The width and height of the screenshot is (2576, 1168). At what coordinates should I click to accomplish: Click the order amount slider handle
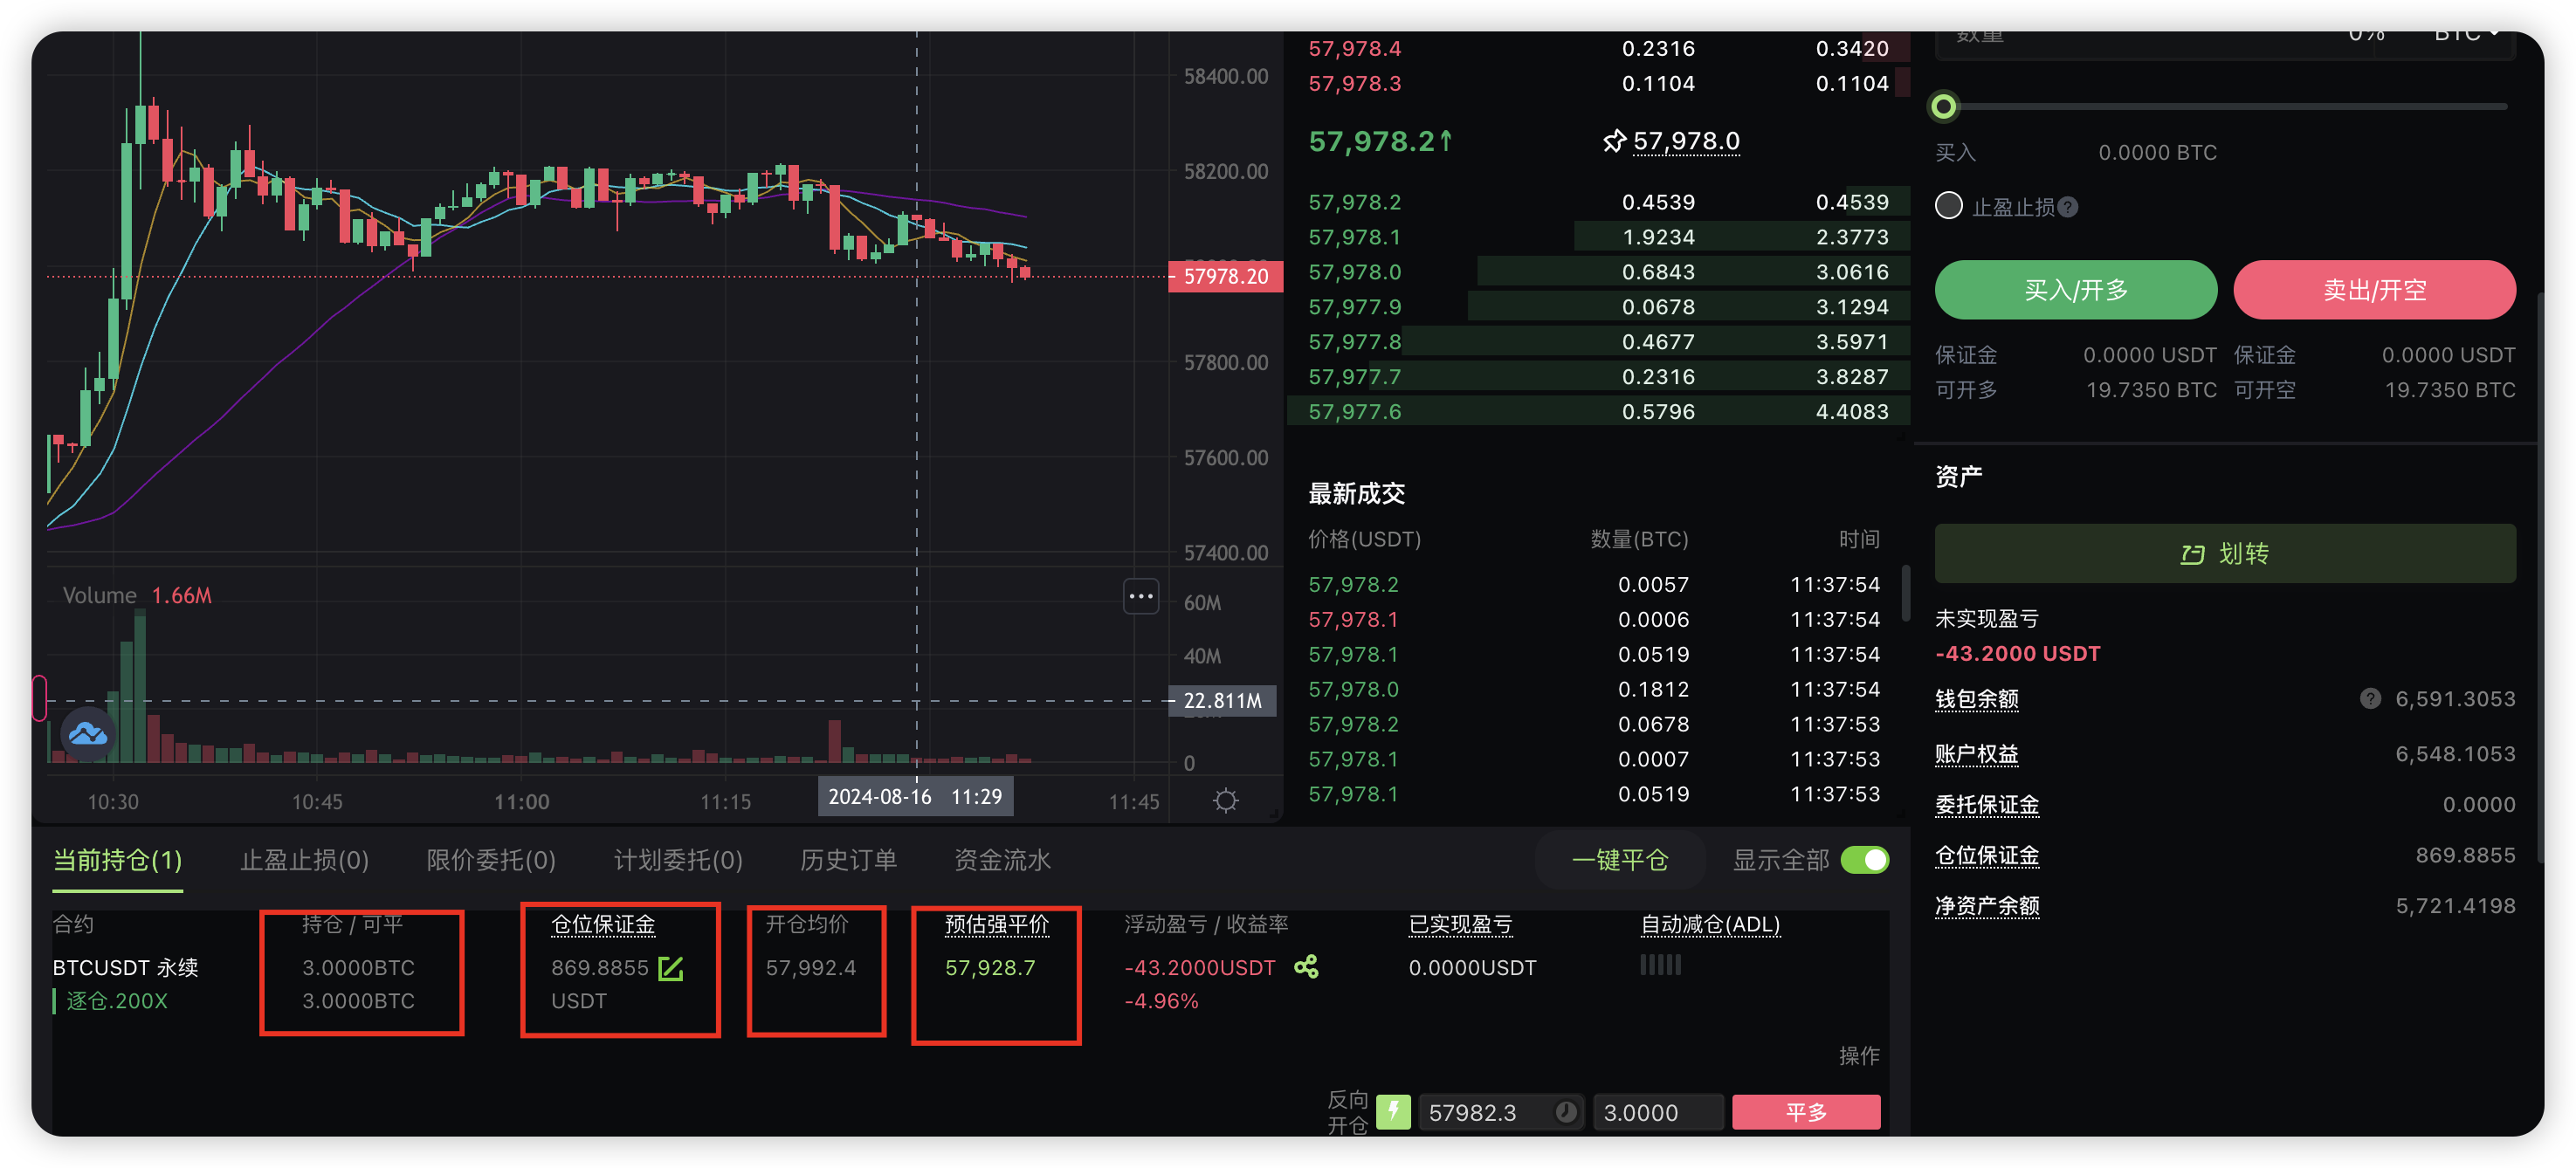pyautogui.click(x=1943, y=106)
